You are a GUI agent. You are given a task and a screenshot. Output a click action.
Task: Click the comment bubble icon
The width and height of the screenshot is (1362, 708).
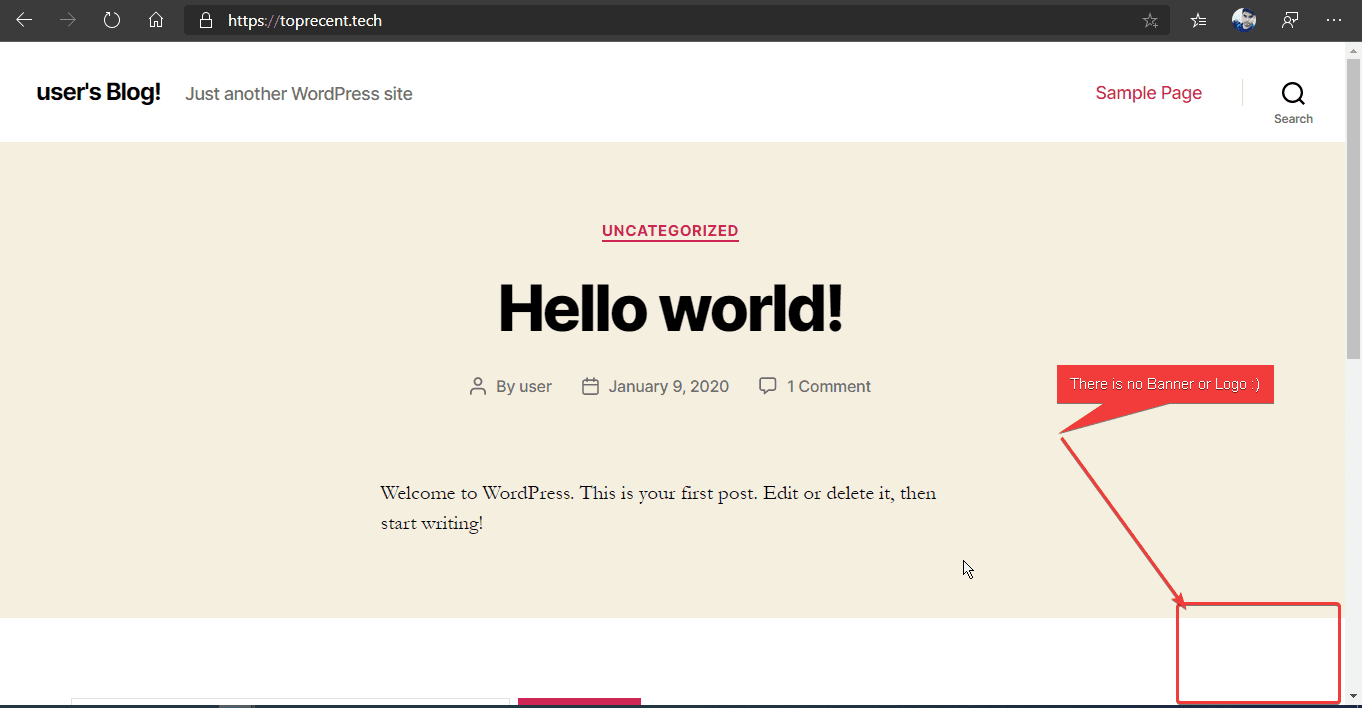(x=768, y=386)
